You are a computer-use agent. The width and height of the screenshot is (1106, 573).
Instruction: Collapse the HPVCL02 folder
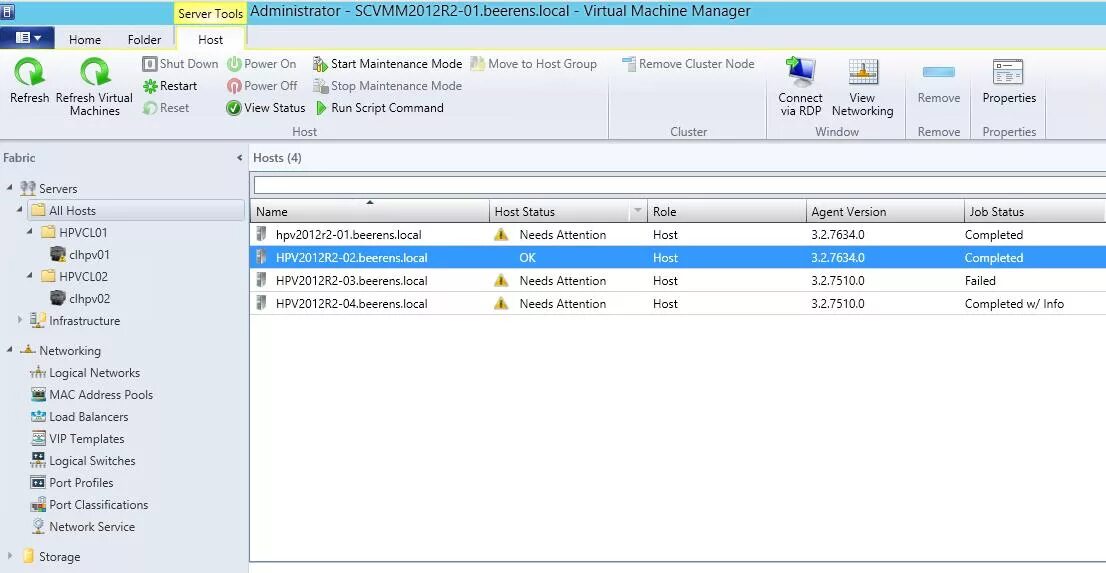tap(30, 275)
